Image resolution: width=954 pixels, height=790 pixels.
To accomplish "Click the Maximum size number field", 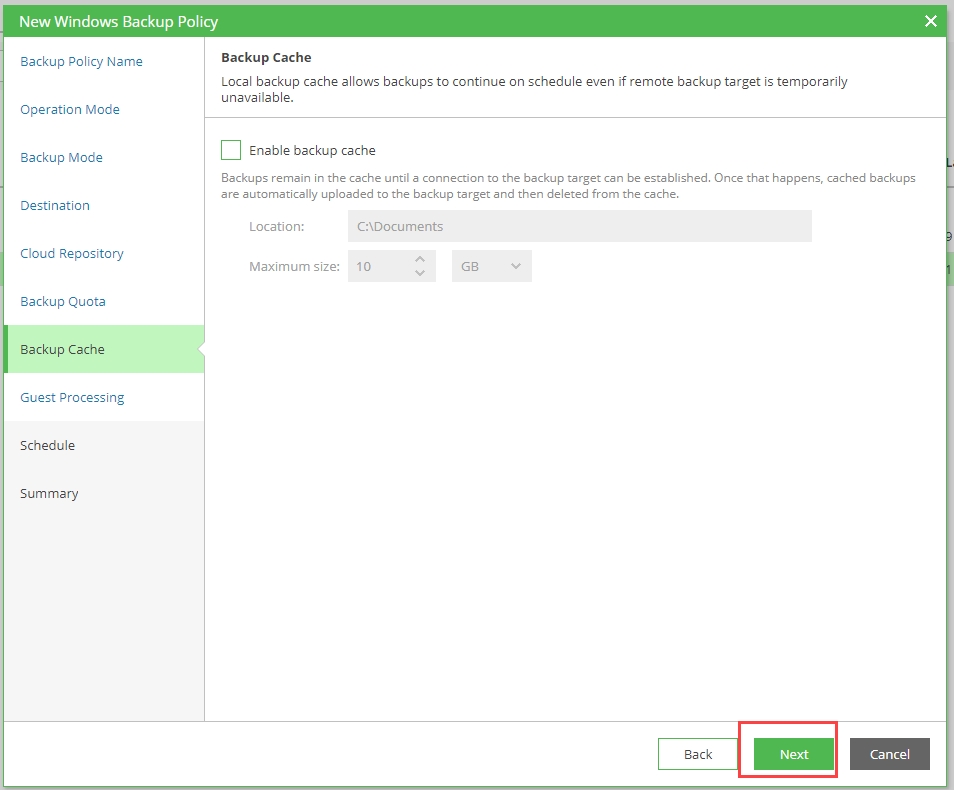I will [378, 266].
